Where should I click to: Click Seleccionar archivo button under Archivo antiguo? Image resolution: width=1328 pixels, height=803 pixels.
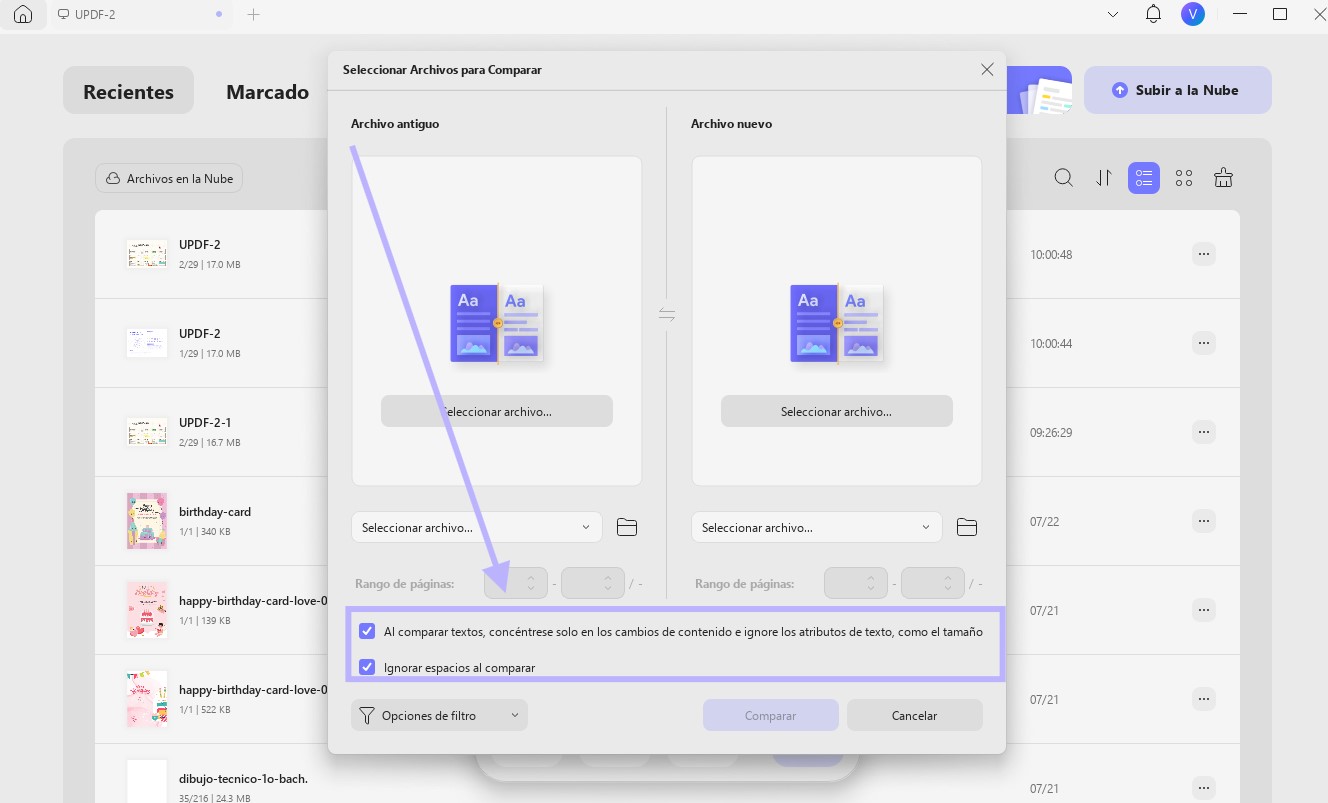click(497, 411)
